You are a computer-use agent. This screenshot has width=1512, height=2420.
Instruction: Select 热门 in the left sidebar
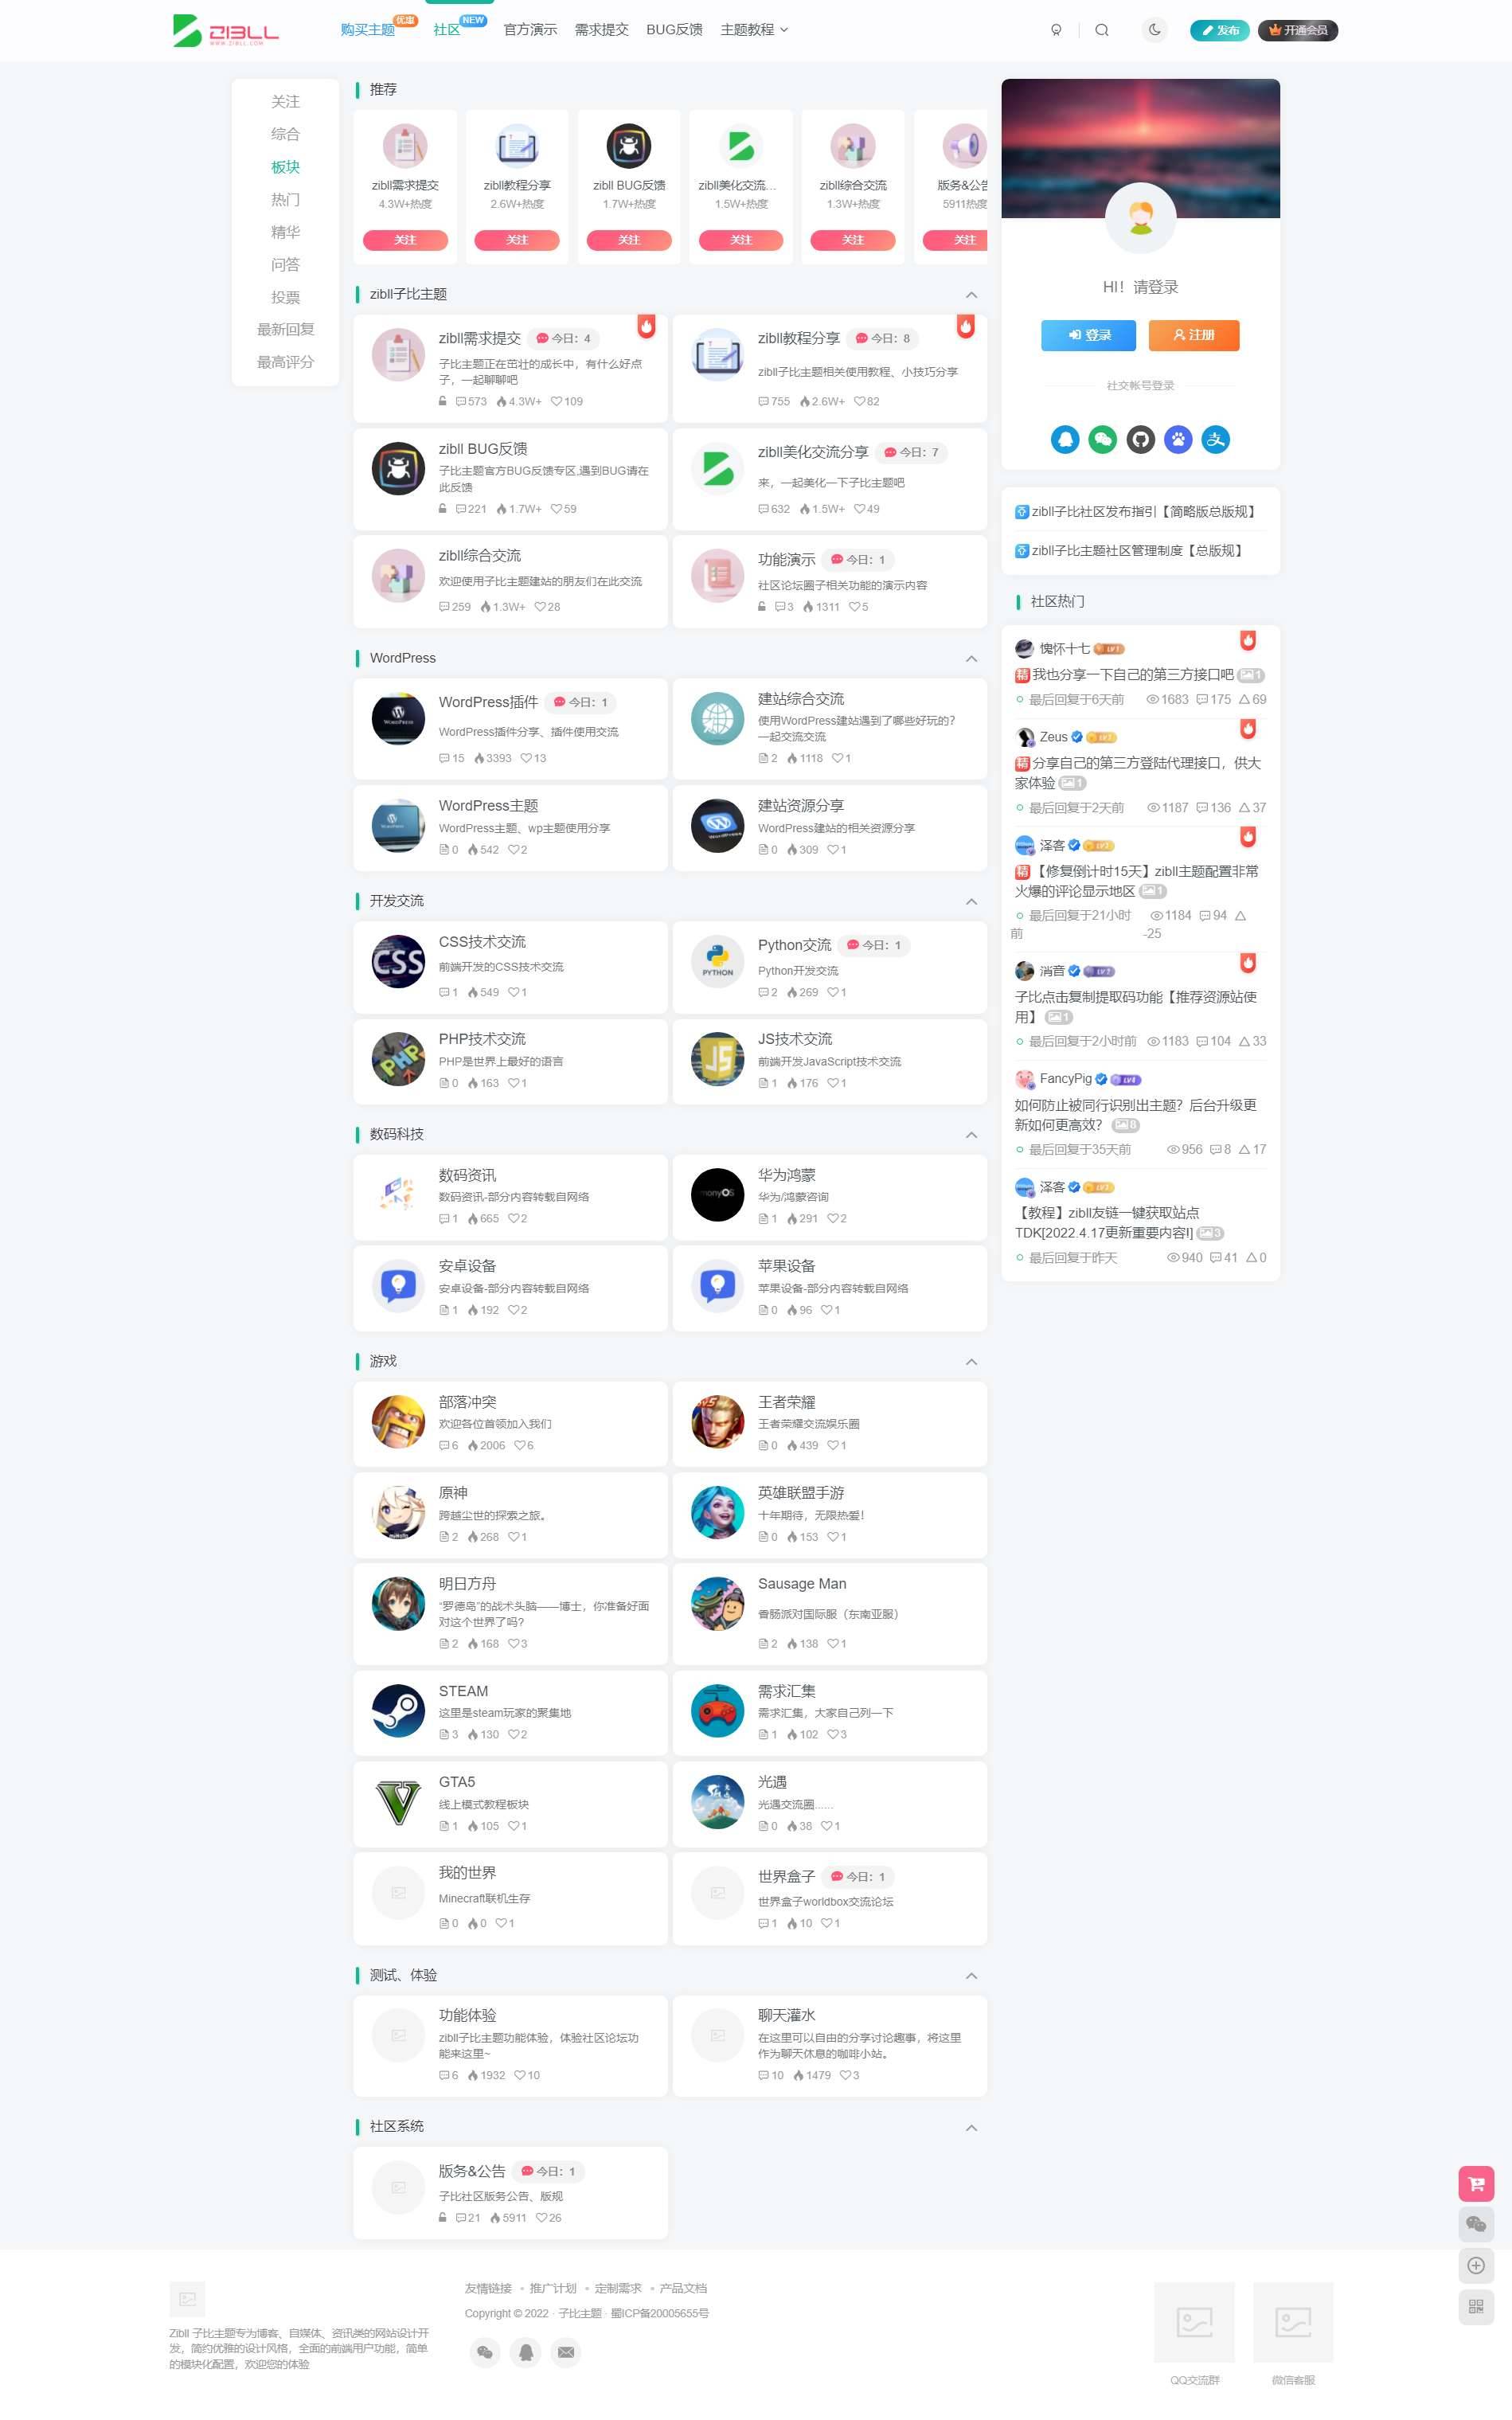(x=285, y=199)
